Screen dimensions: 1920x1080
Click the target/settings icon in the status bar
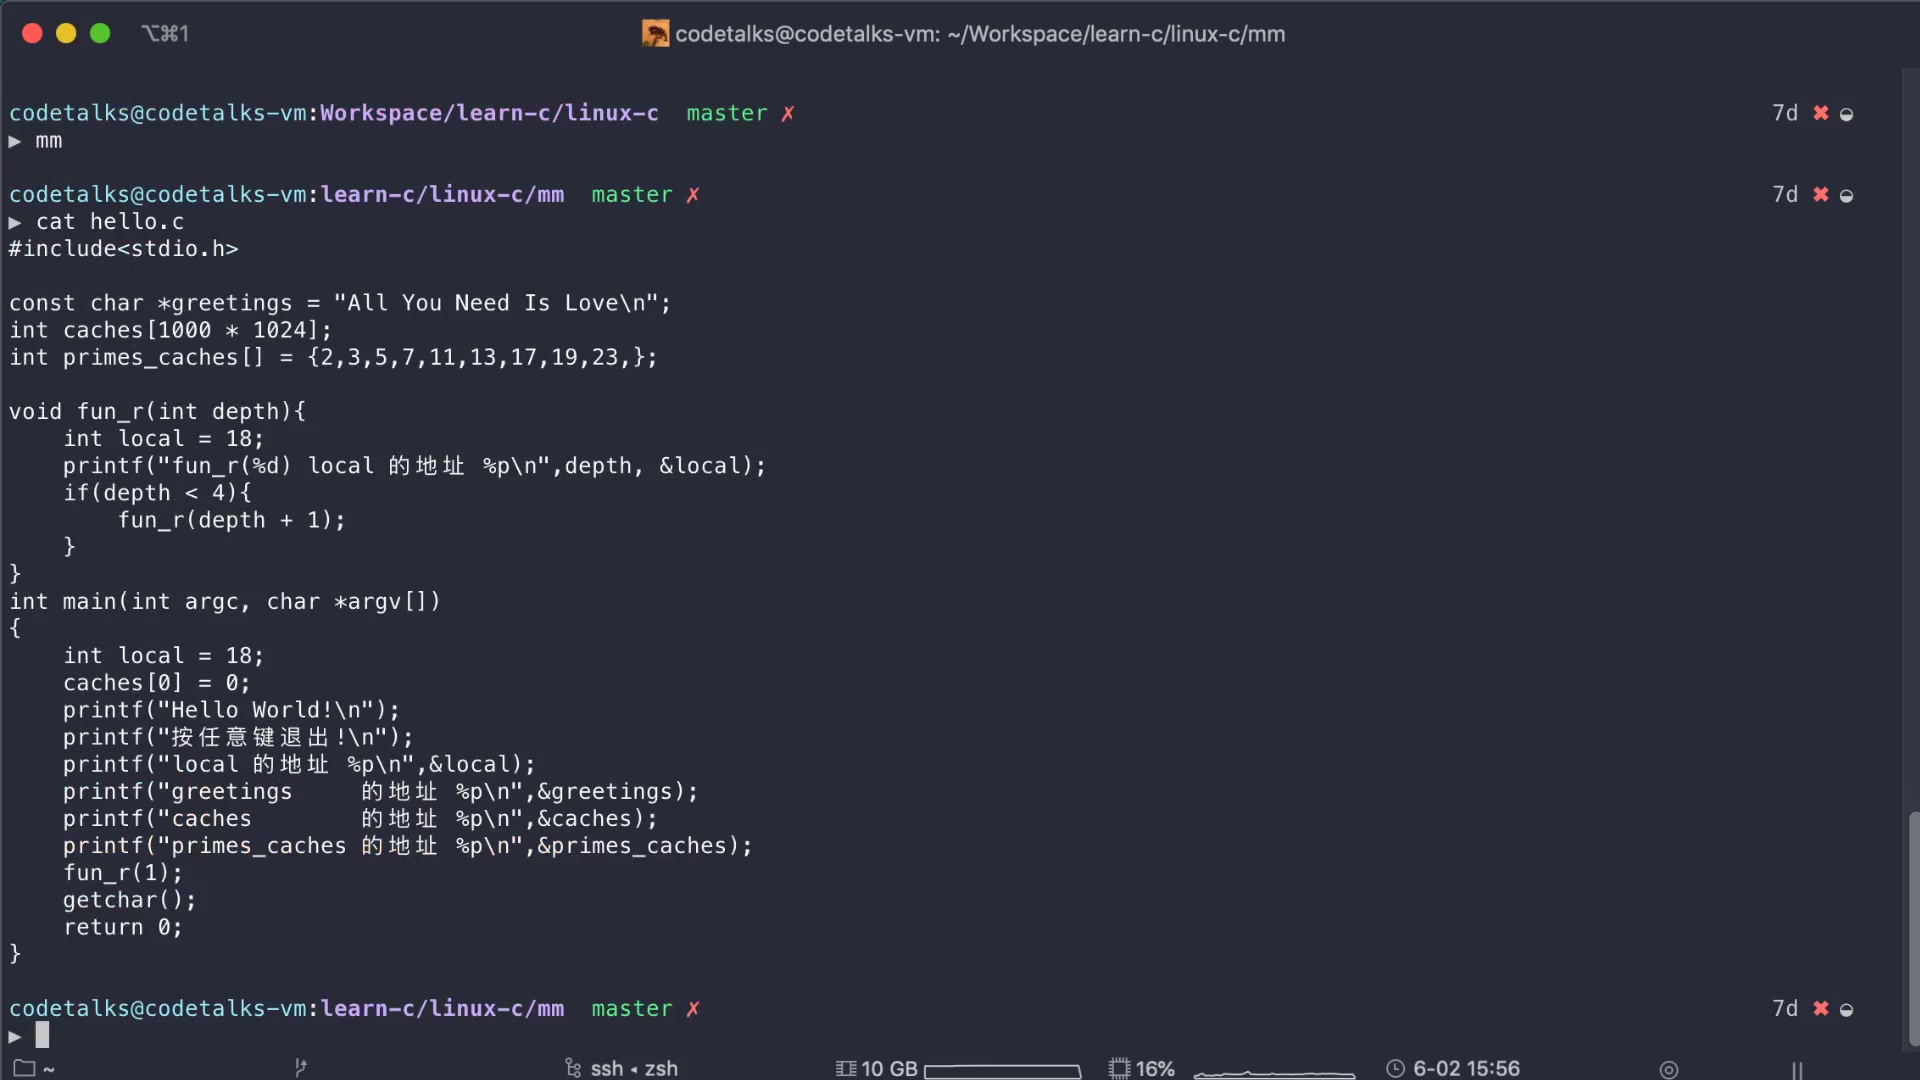coord(1669,1068)
